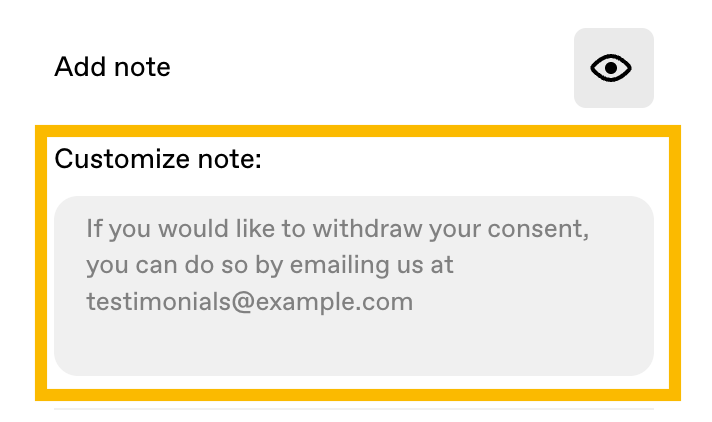Click the testimonials@example.com placeholder text
Image resolution: width=712 pixels, height=422 pixels.
pos(250,302)
